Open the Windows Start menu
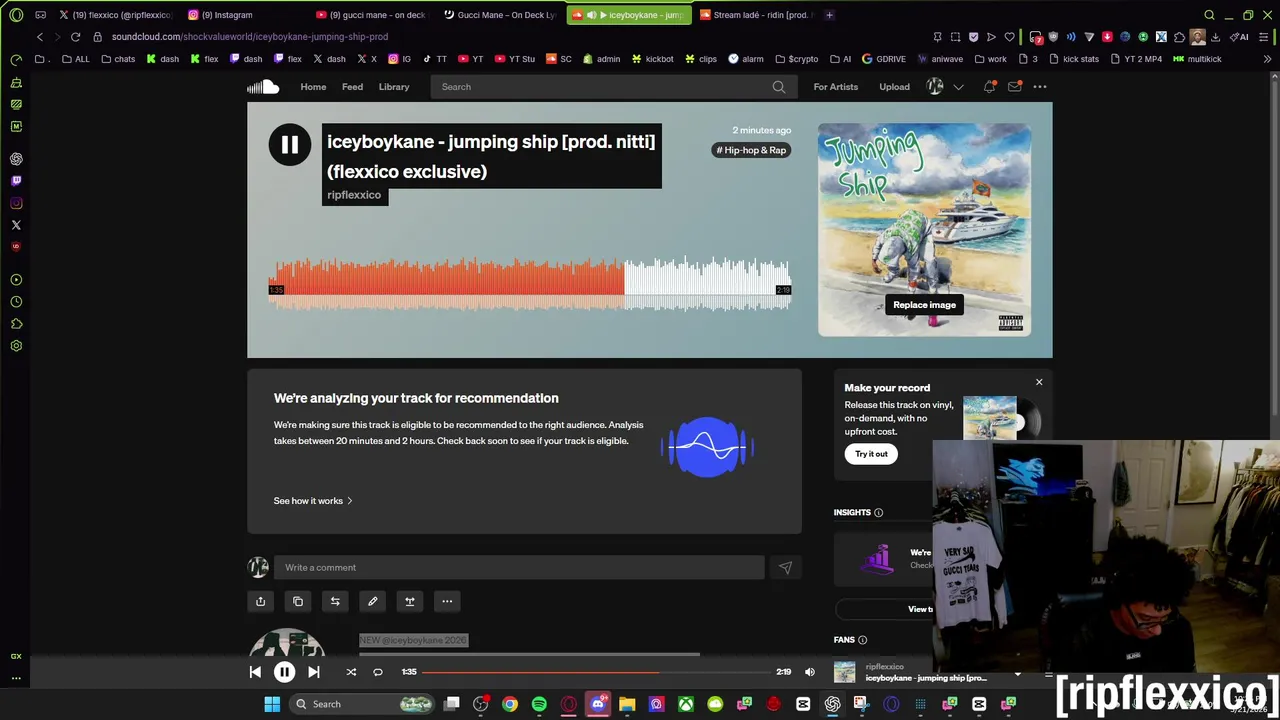The height and width of the screenshot is (720, 1280). [x=272, y=704]
